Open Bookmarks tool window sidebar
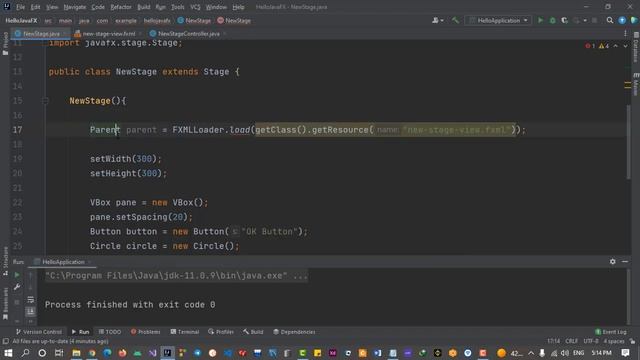 [5, 304]
